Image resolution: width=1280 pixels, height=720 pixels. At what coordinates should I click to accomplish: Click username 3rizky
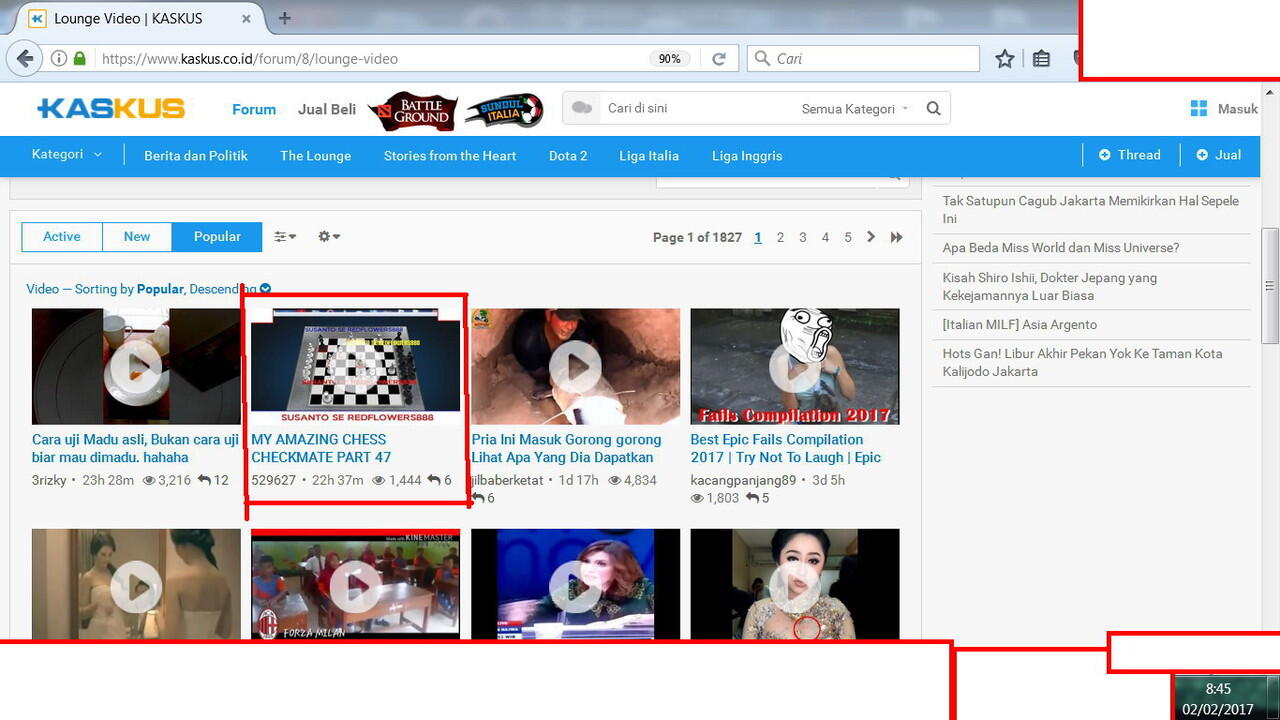(49, 480)
